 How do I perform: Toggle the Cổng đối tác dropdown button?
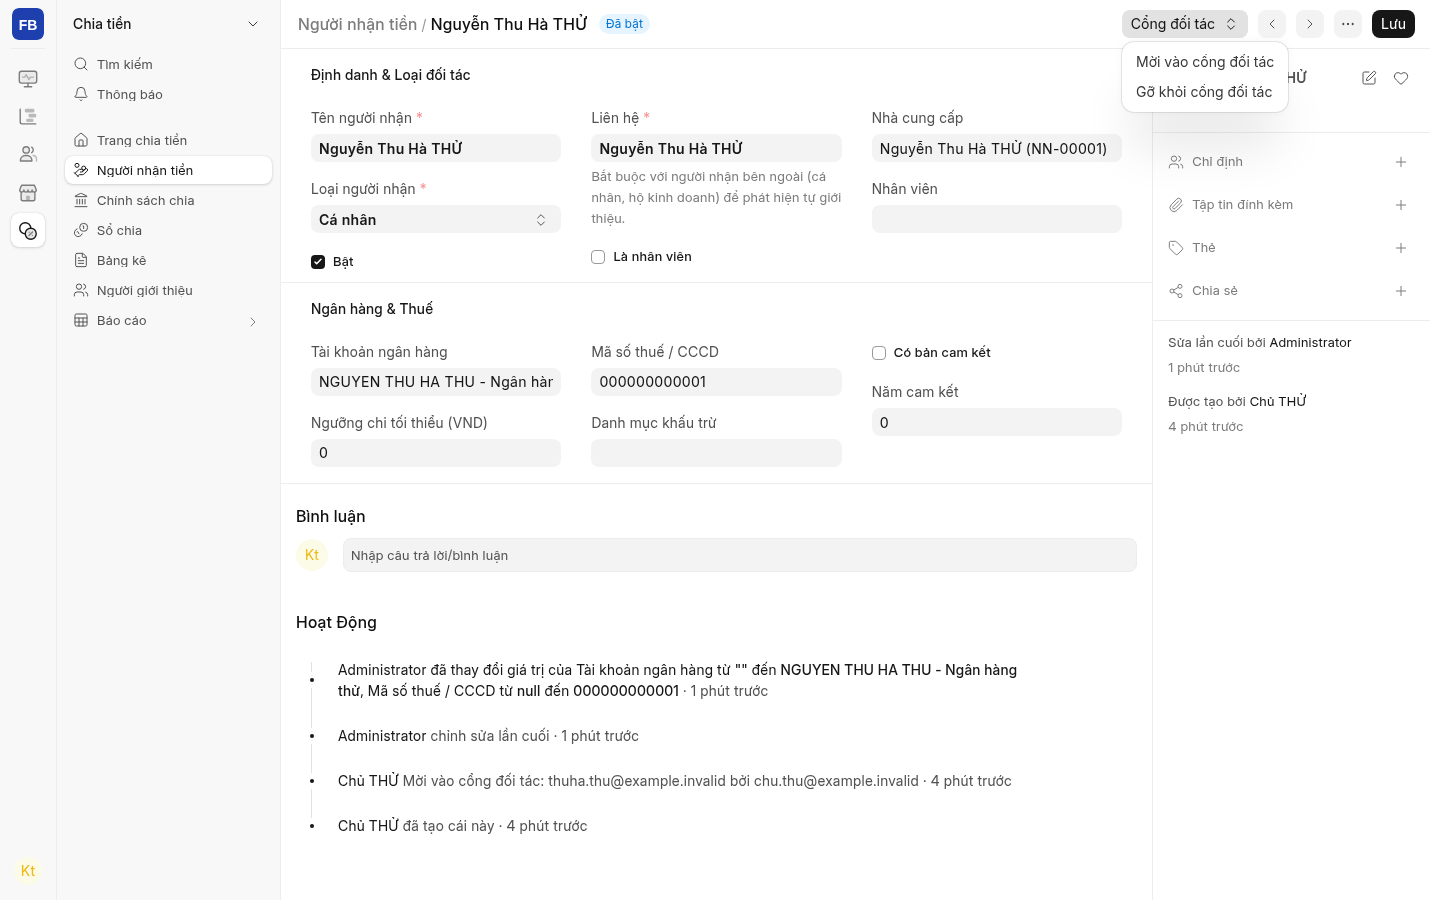pyautogui.click(x=1185, y=24)
